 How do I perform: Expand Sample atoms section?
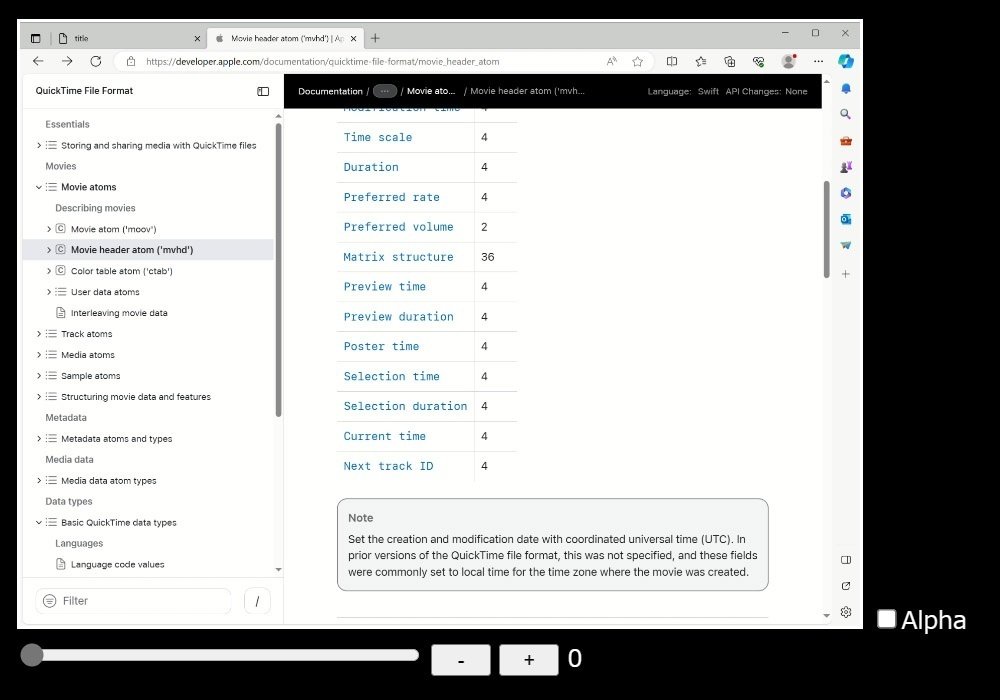[x=39, y=376]
